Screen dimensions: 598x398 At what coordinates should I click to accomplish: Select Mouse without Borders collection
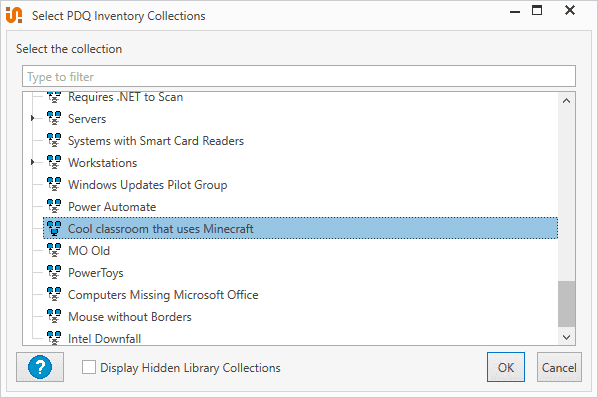tap(130, 317)
